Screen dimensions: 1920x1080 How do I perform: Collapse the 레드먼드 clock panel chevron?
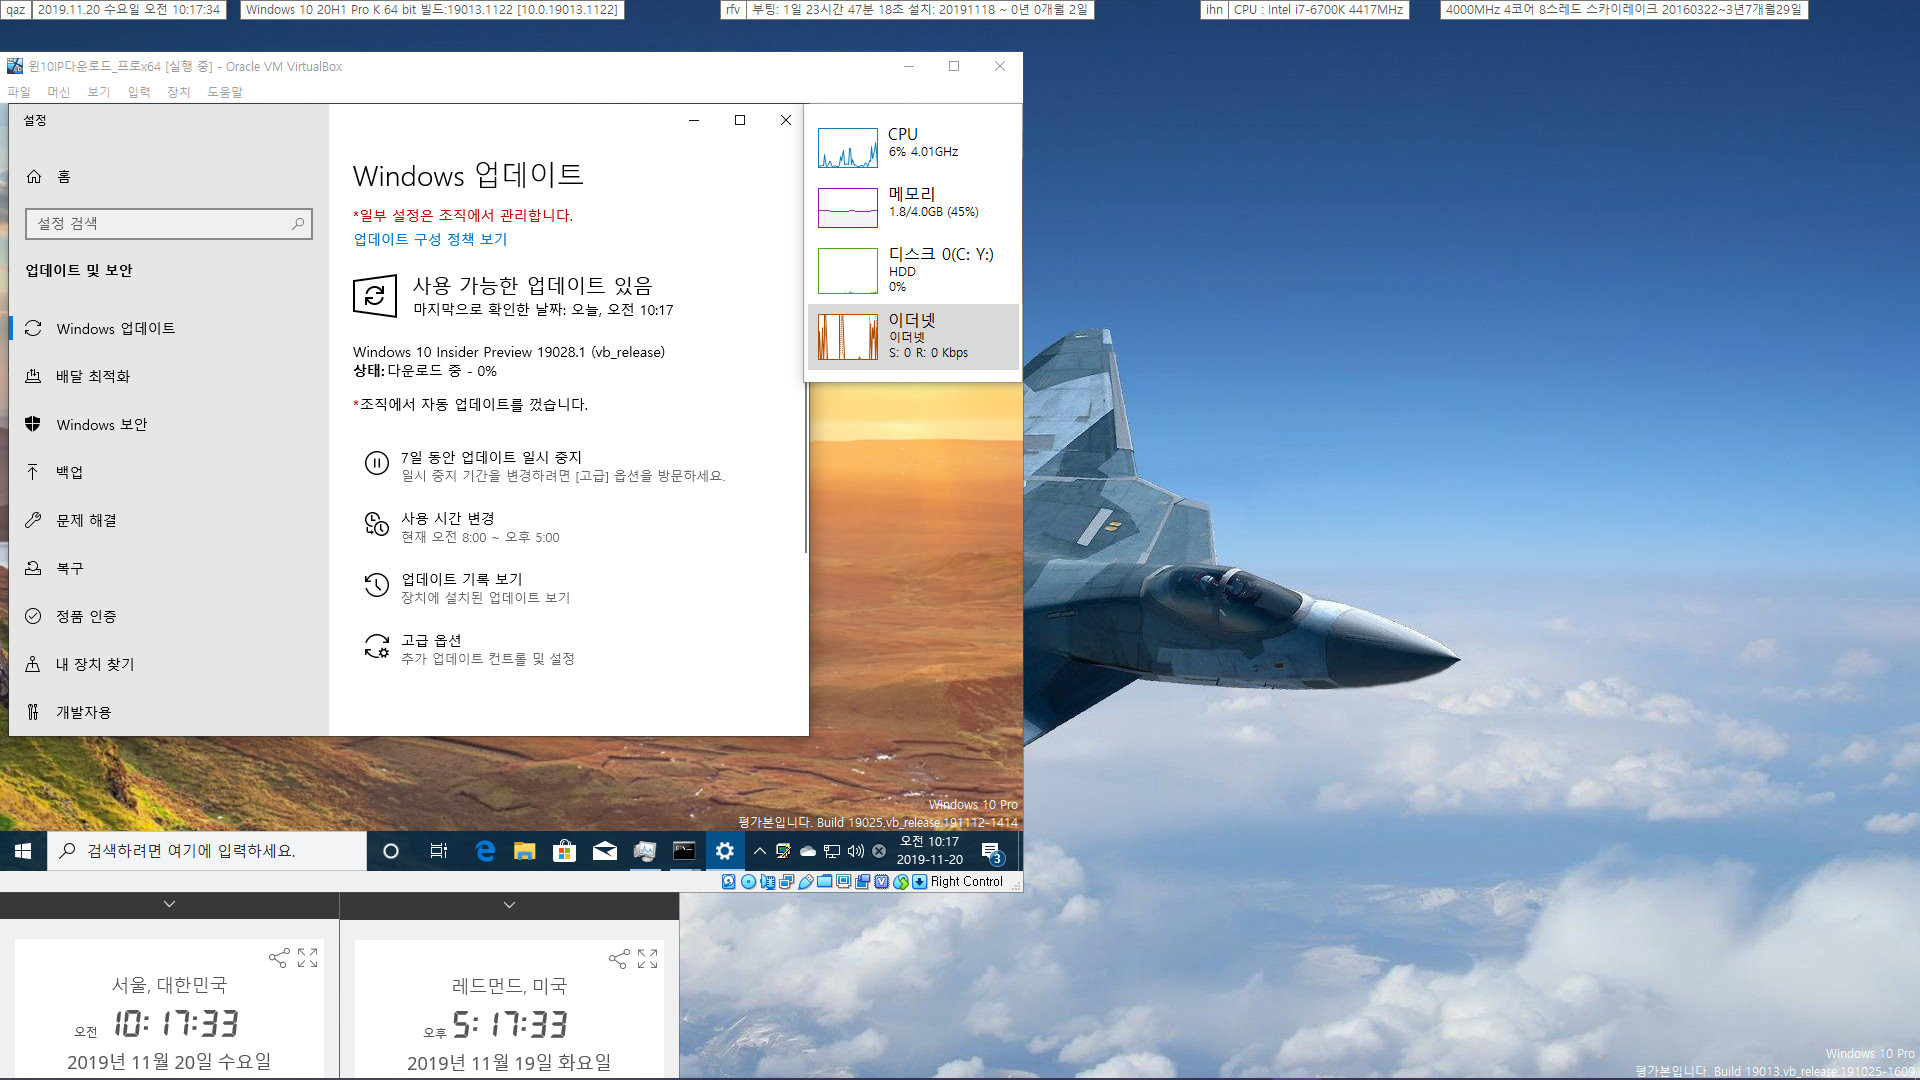[509, 905]
